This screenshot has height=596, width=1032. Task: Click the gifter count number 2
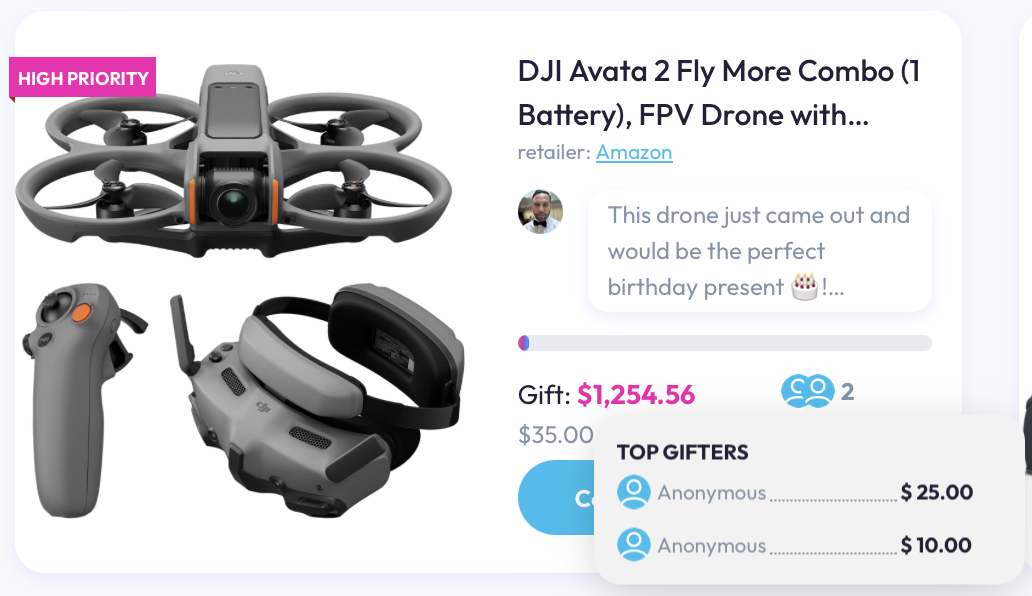coord(848,392)
